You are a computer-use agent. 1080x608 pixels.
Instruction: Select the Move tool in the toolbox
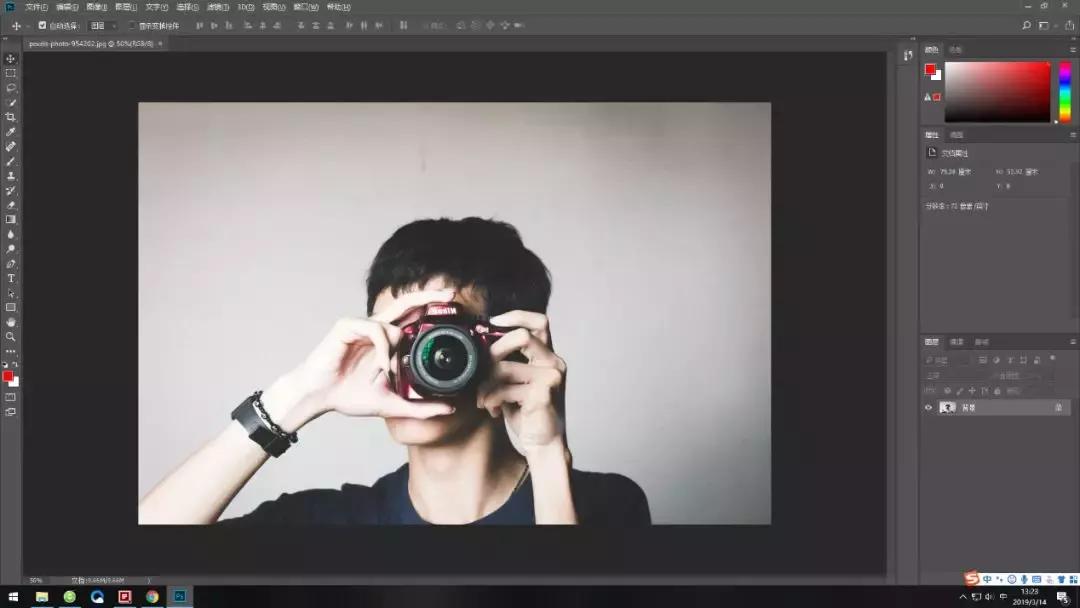coord(10,59)
